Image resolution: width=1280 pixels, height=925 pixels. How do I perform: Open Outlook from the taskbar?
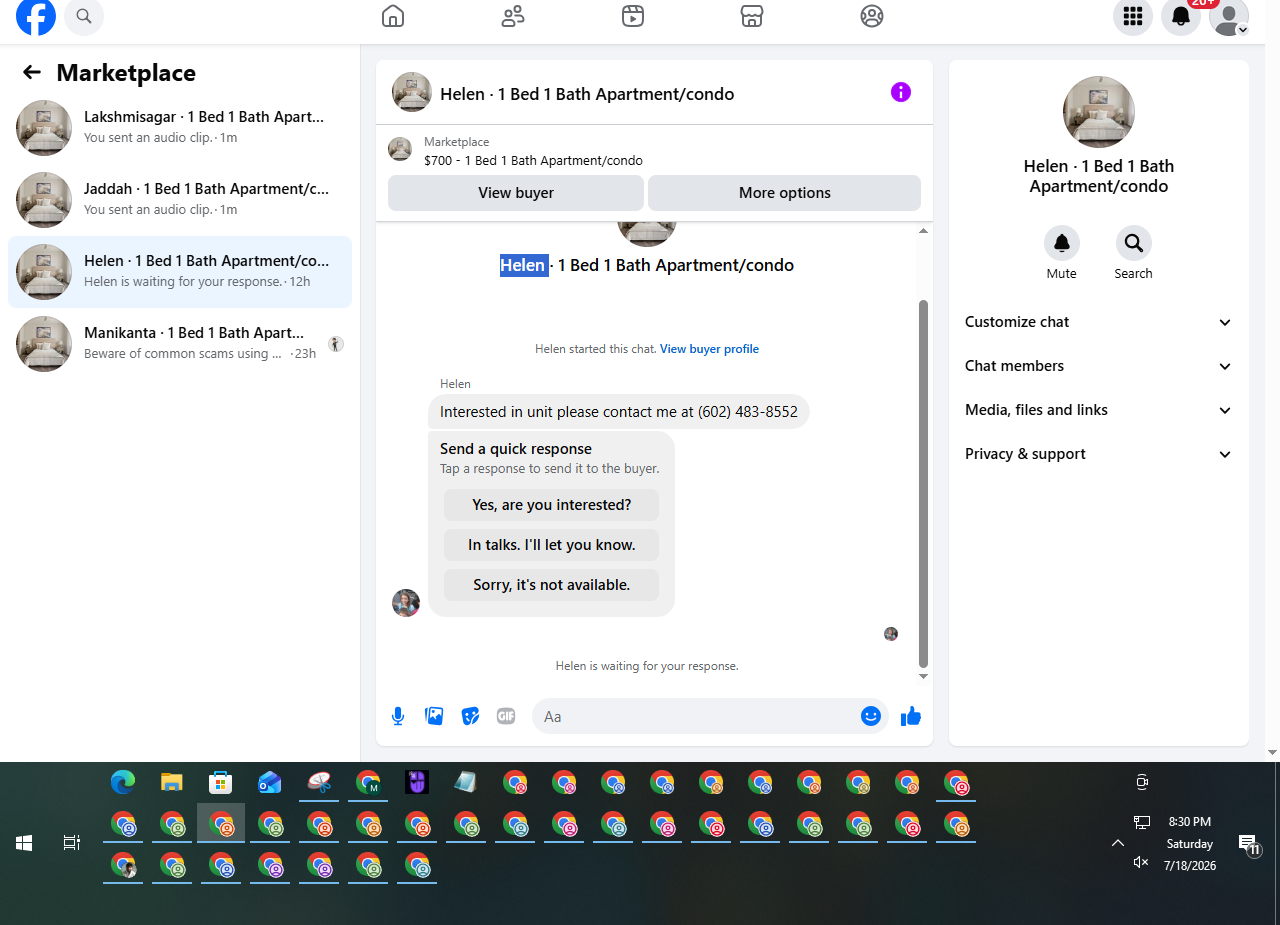coord(270,782)
